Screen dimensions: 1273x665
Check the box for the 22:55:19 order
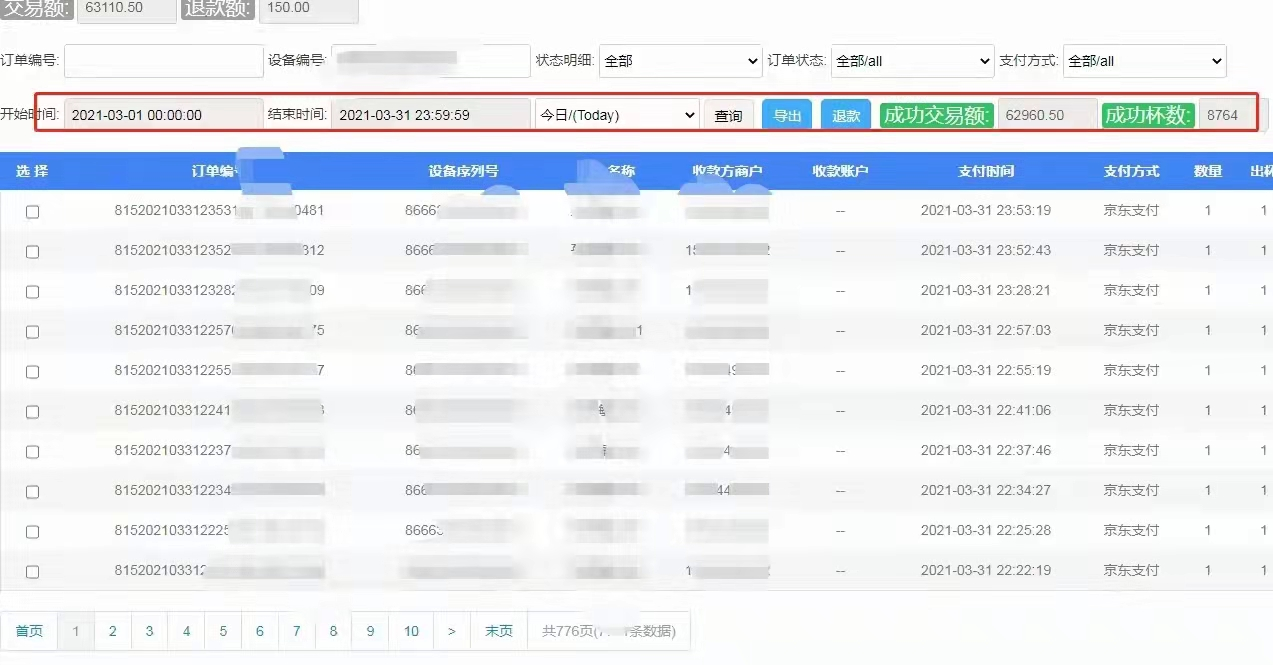pyautogui.click(x=32, y=372)
